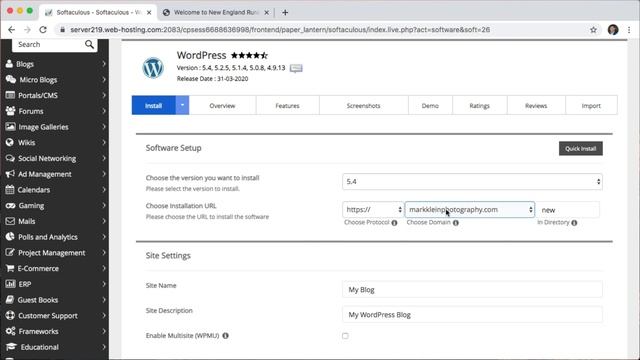The height and width of the screenshot is (360, 640).
Task: Click the Project Management edit icon
Action: coord(10,252)
